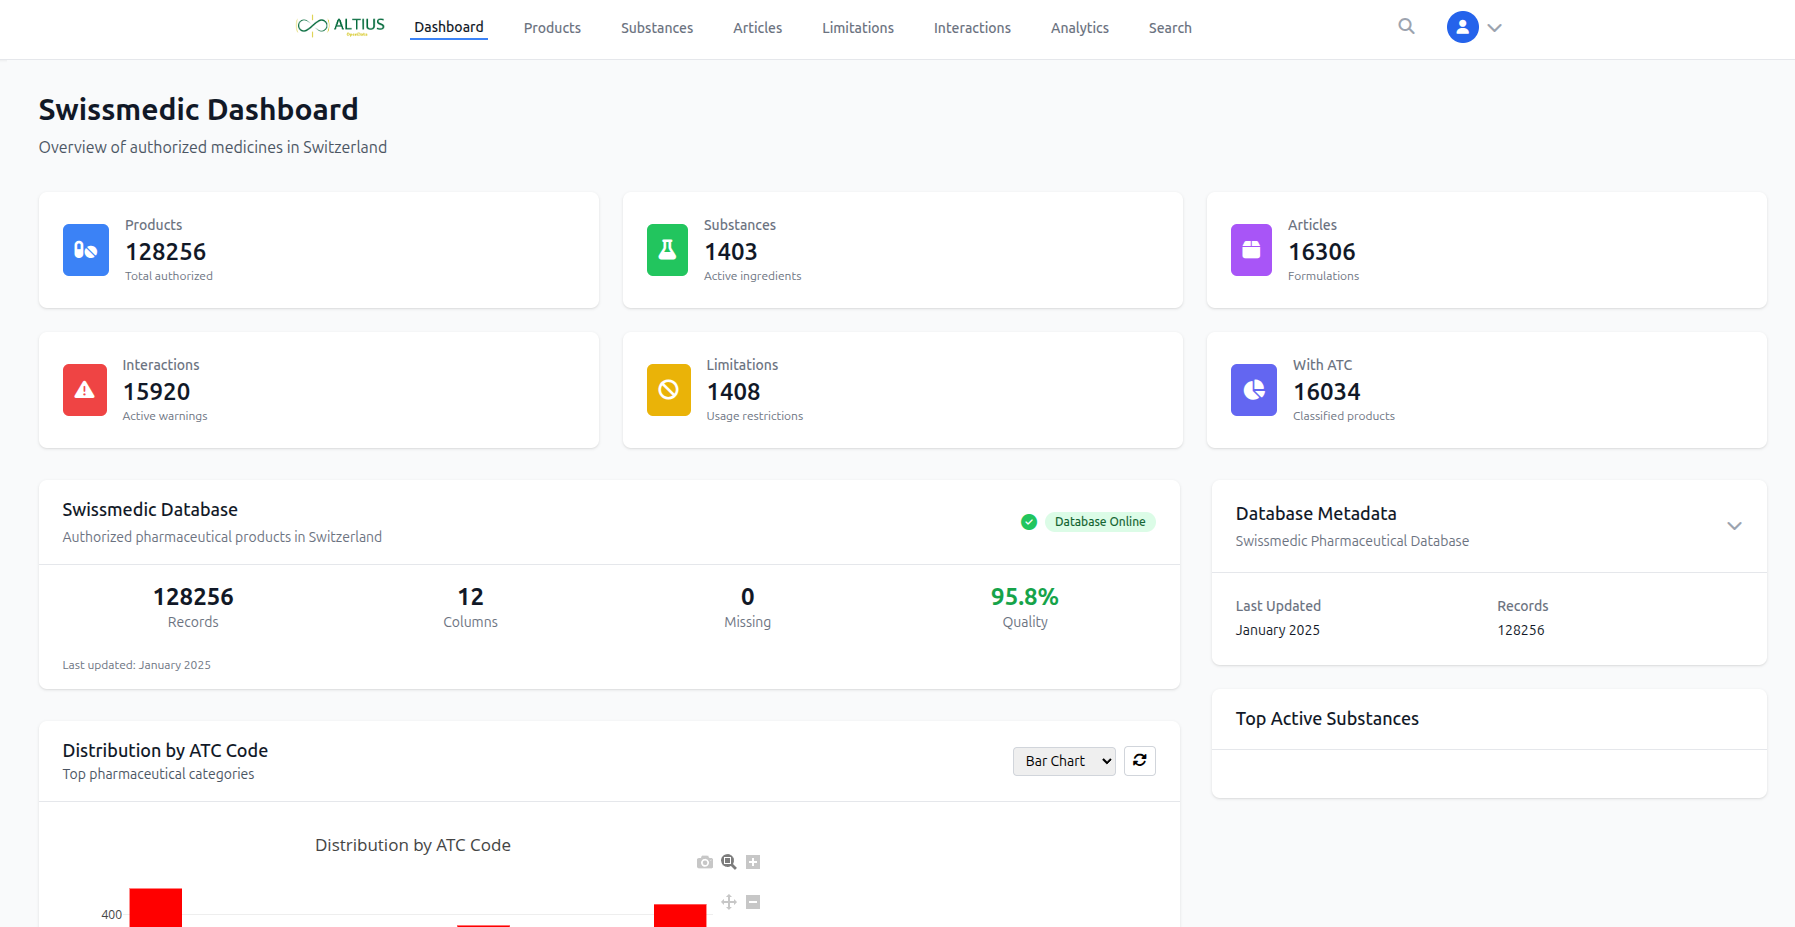Click the Database Online status badge

(1099, 522)
